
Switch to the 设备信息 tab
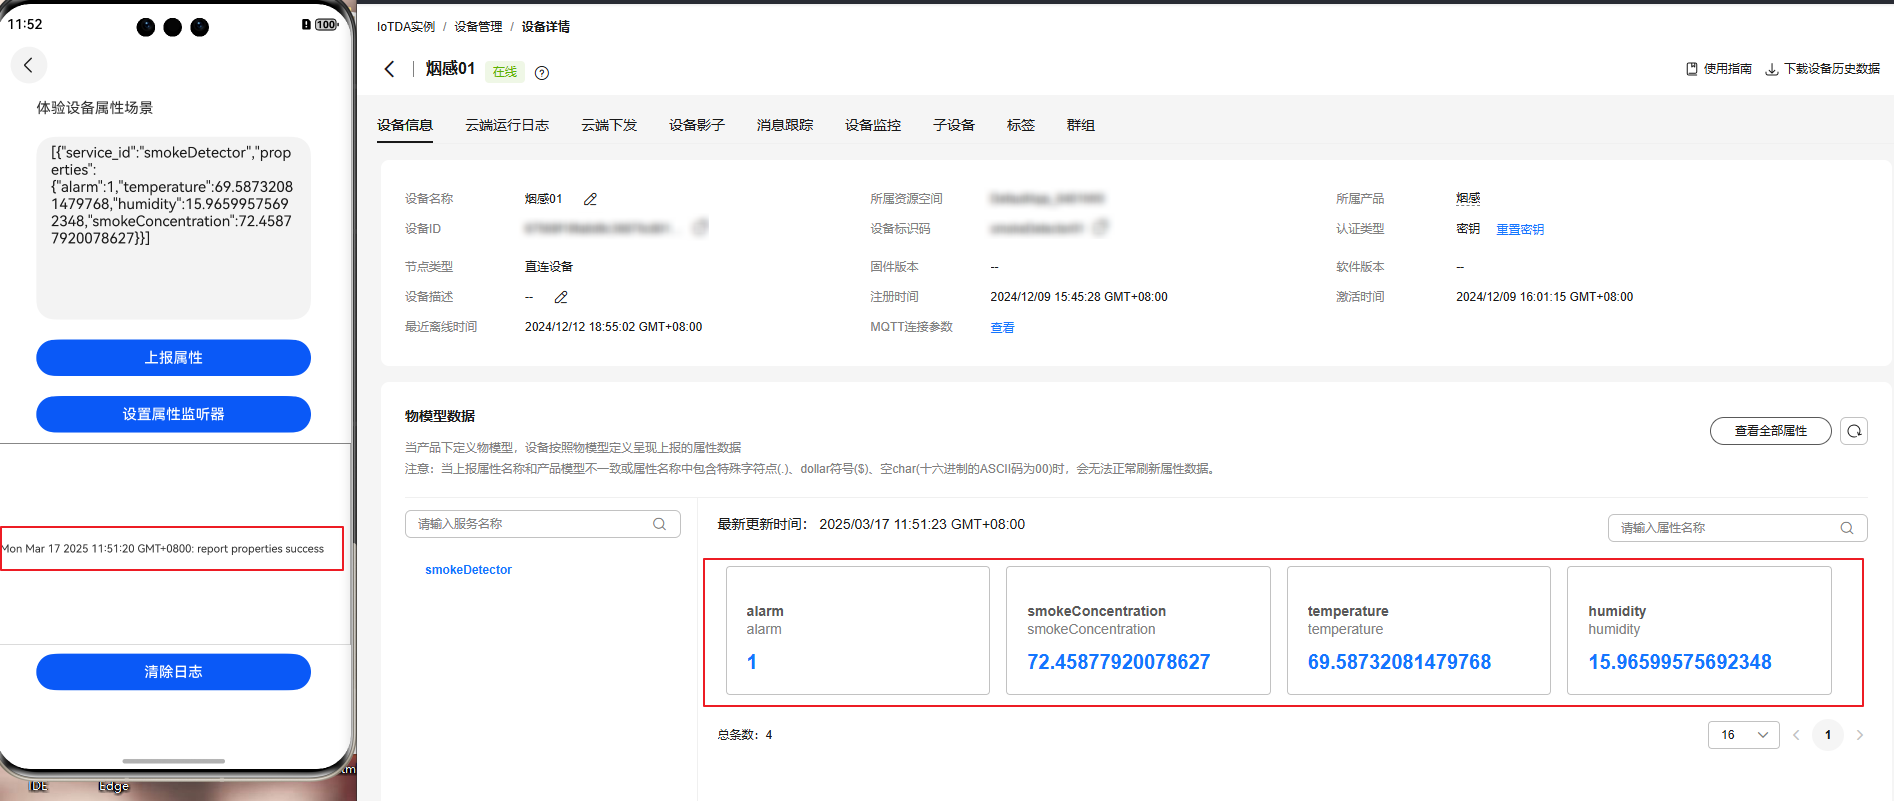coord(405,125)
